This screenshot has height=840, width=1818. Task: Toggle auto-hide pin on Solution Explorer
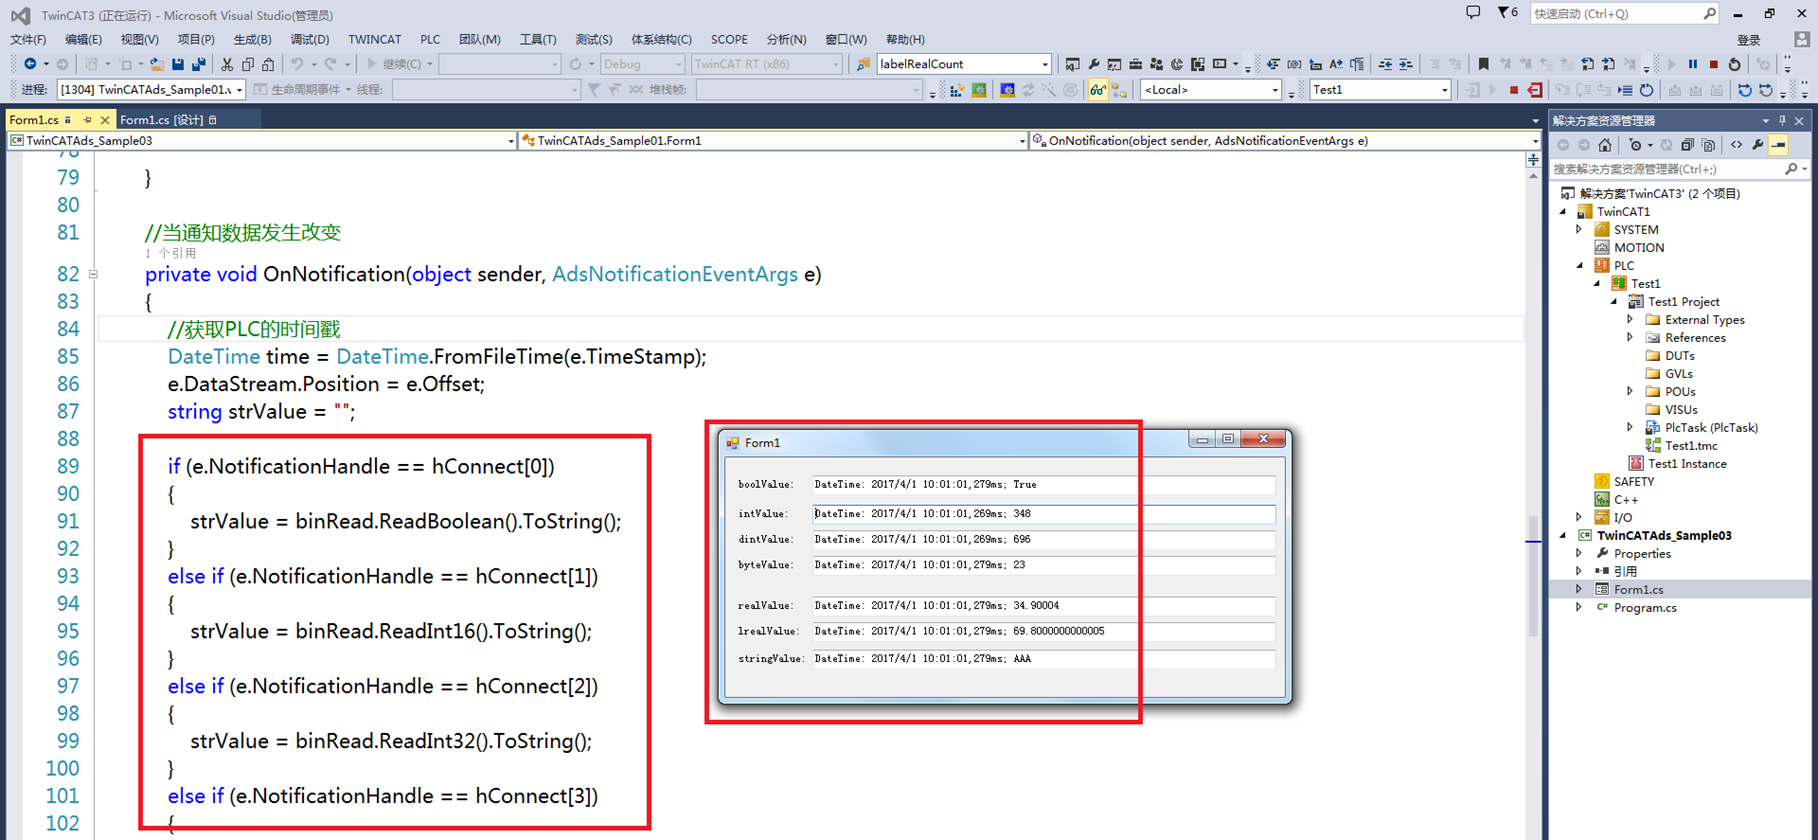[1782, 121]
